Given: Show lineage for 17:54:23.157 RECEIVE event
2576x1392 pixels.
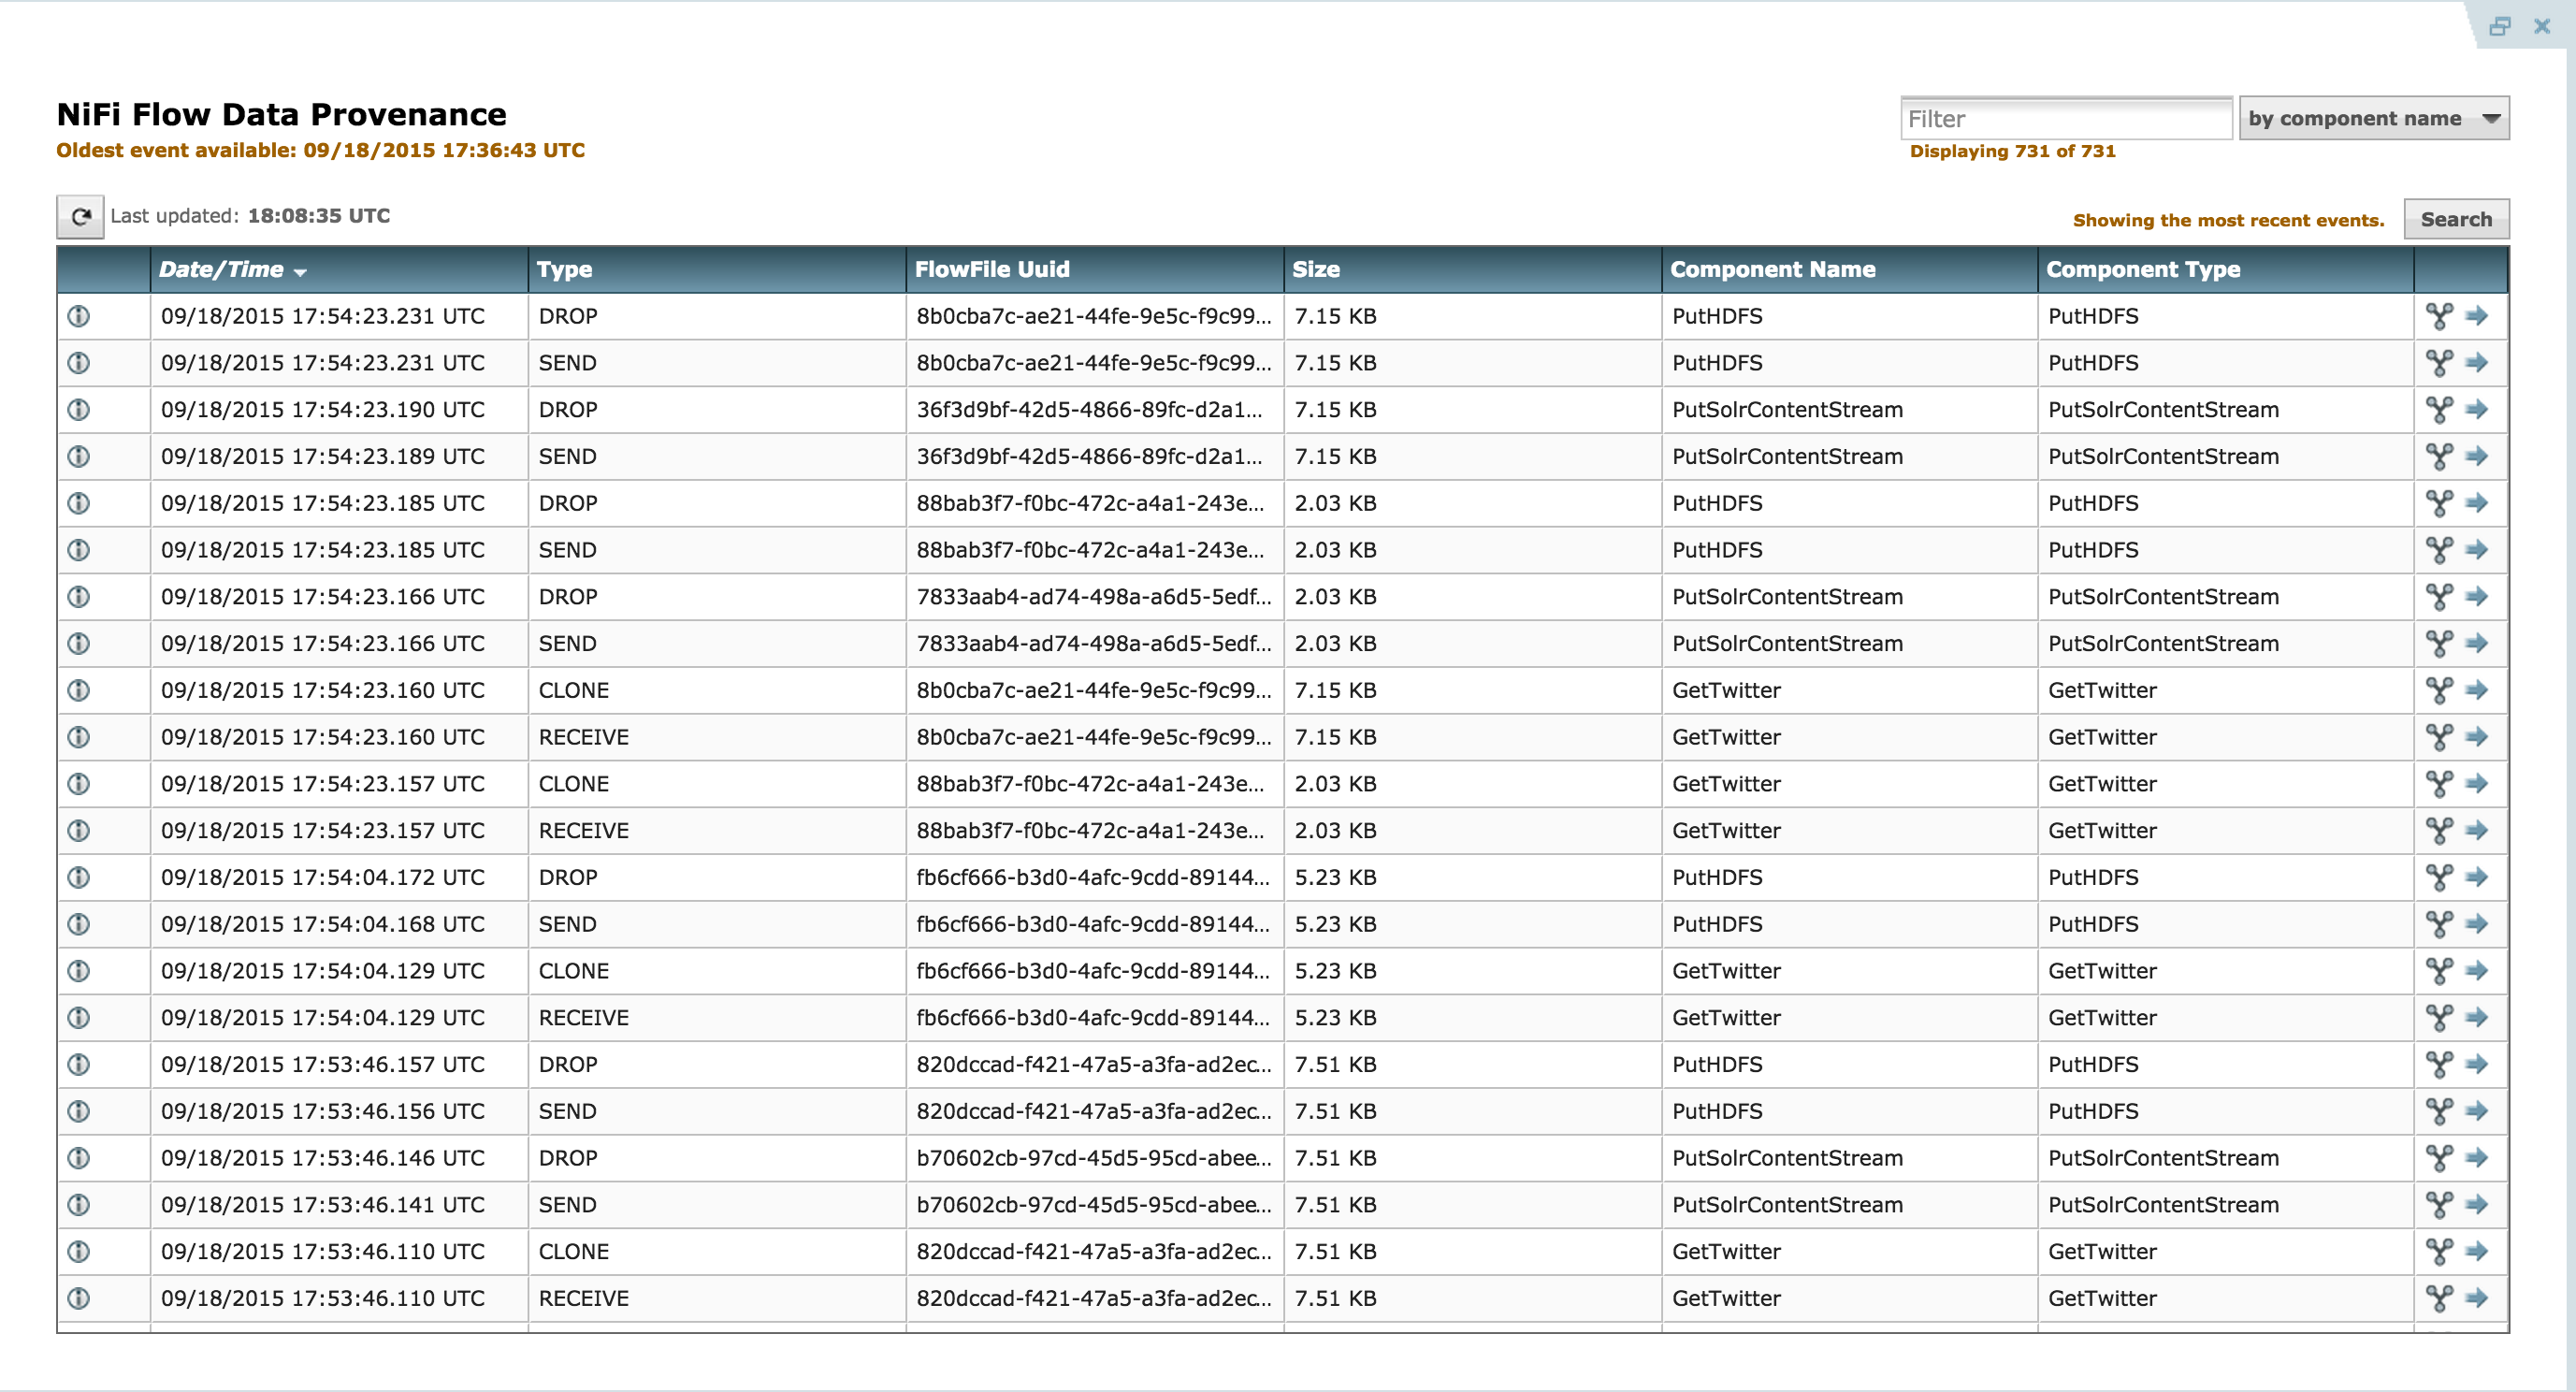Looking at the screenshot, I should tap(2439, 830).
